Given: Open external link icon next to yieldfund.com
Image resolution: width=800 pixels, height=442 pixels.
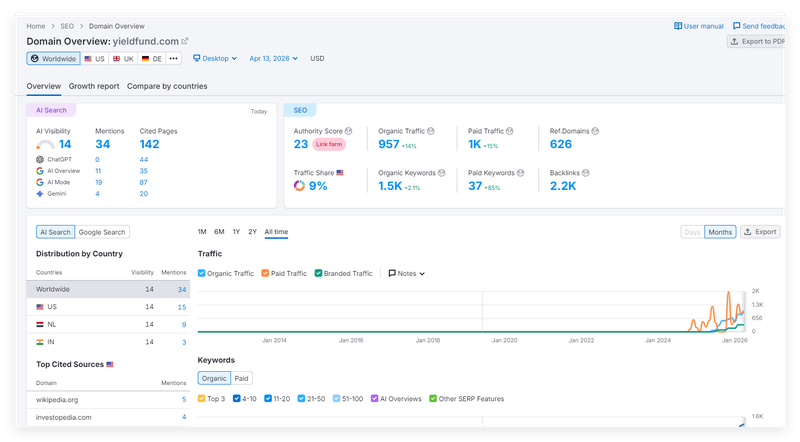Looking at the screenshot, I should 185,41.
